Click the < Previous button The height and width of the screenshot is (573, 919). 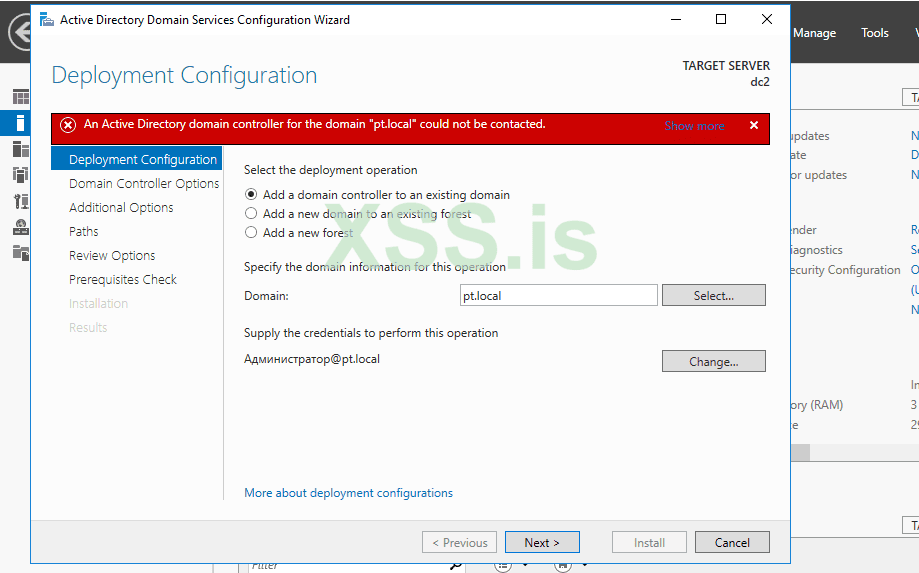click(x=460, y=543)
